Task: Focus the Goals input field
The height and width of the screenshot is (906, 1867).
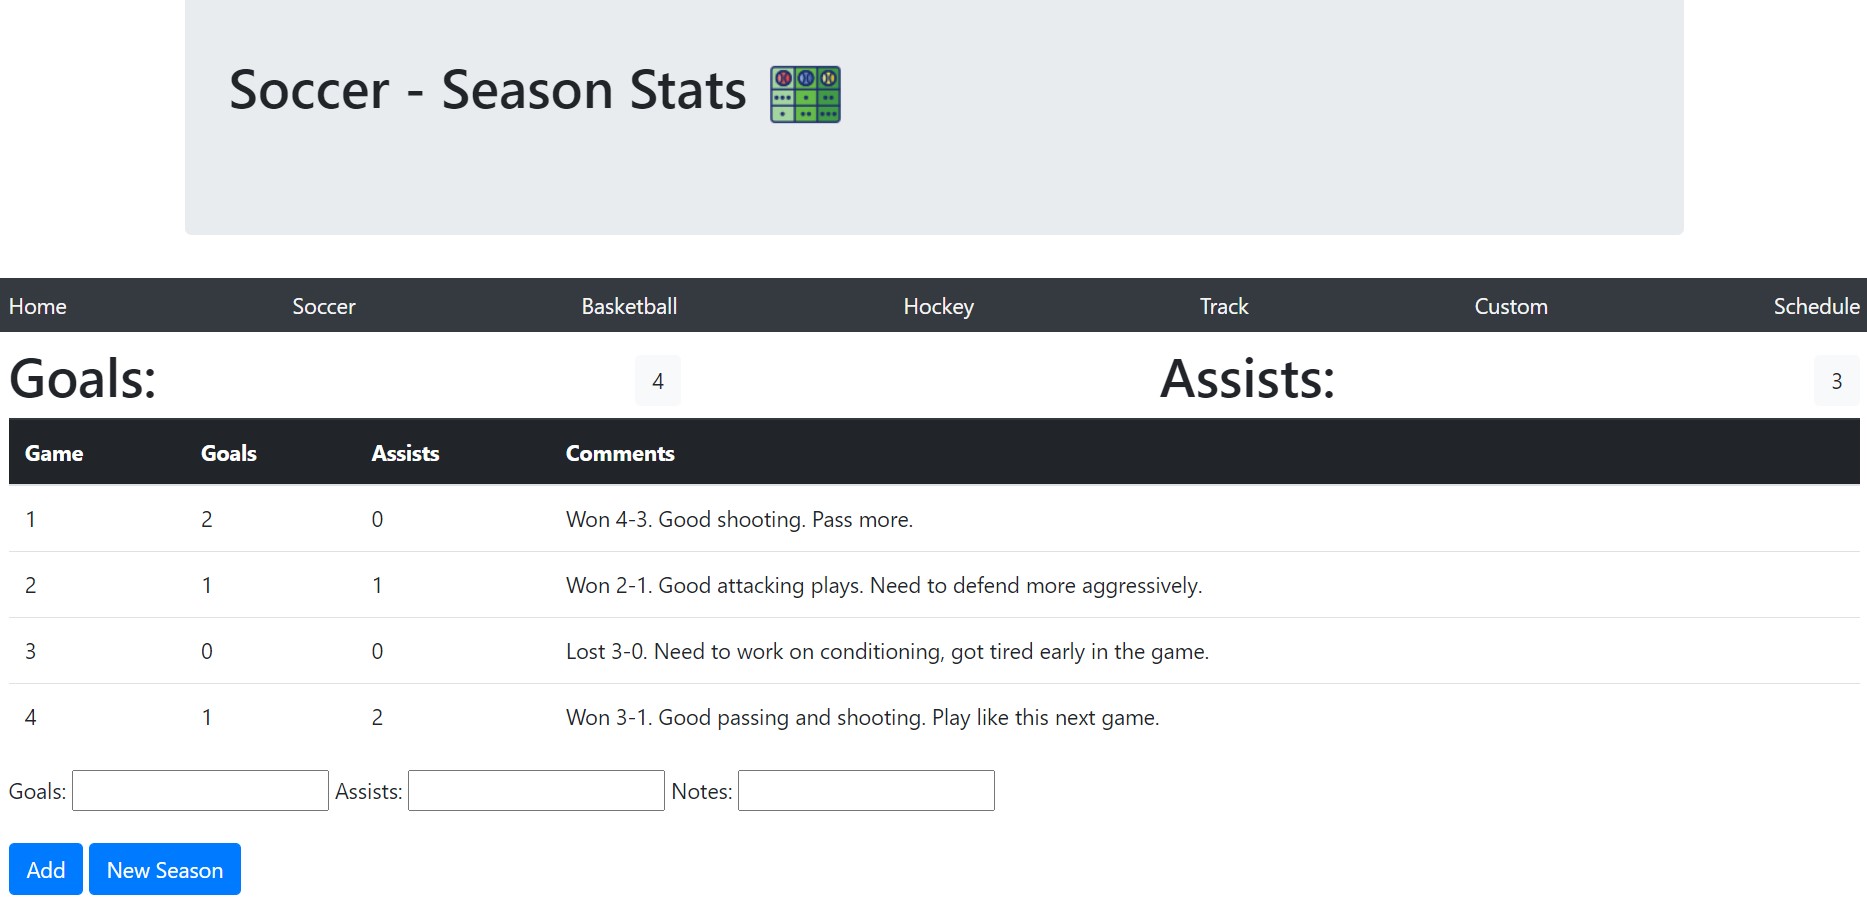Action: tap(200, 790)
